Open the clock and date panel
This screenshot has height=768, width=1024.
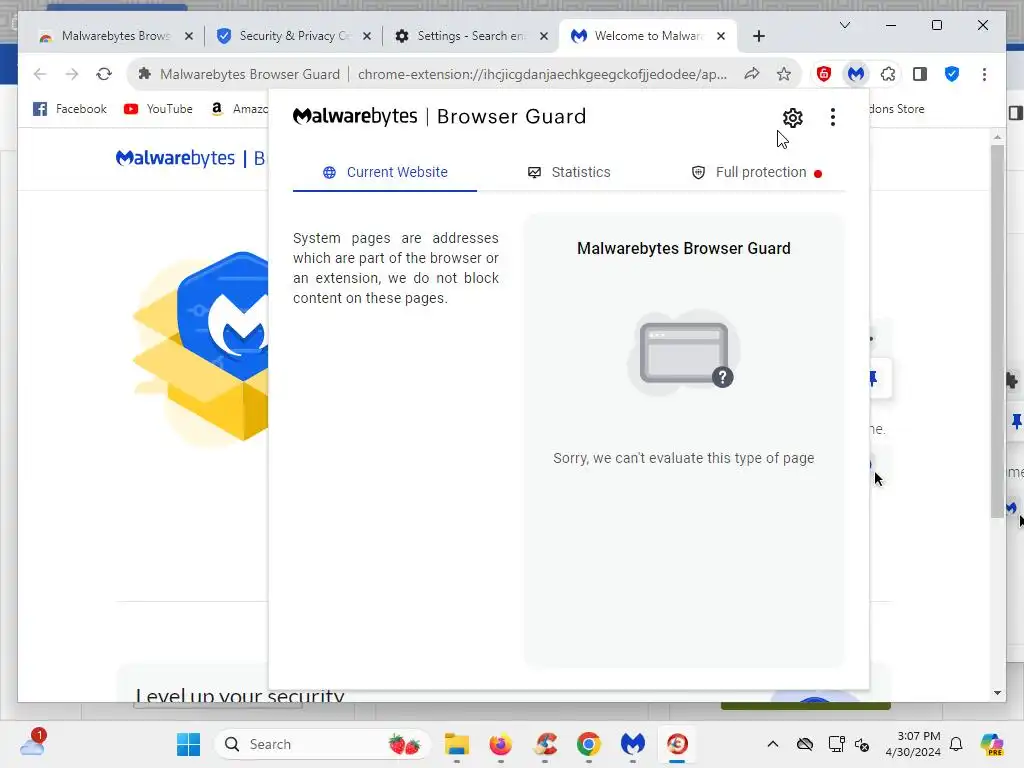(x=913, y=744)
